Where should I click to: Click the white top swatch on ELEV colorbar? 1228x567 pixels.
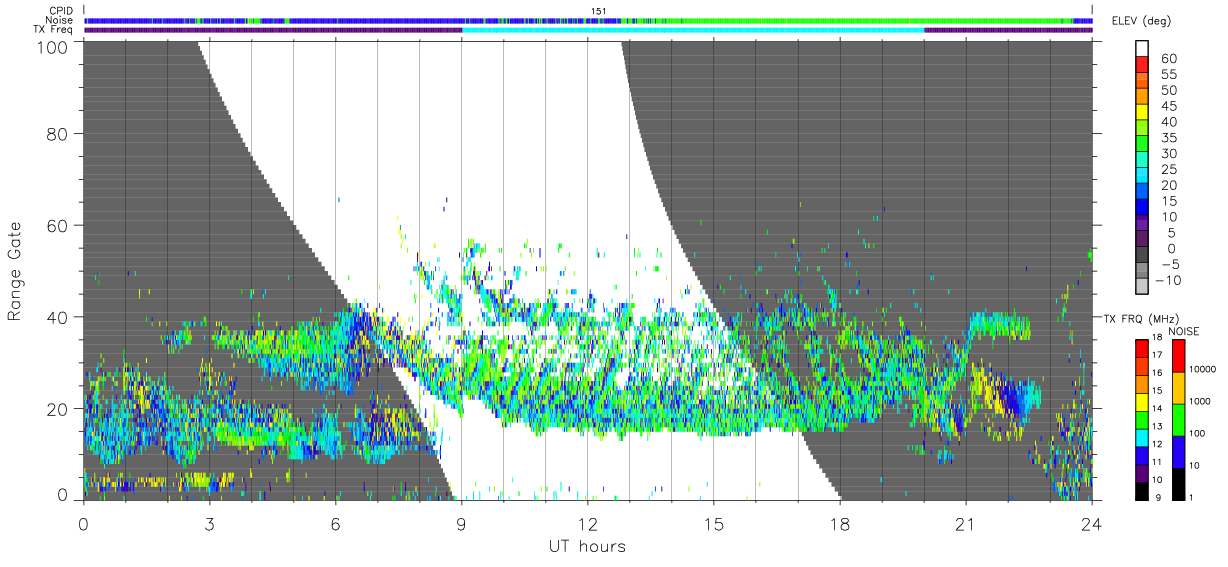pos(1143,50)
